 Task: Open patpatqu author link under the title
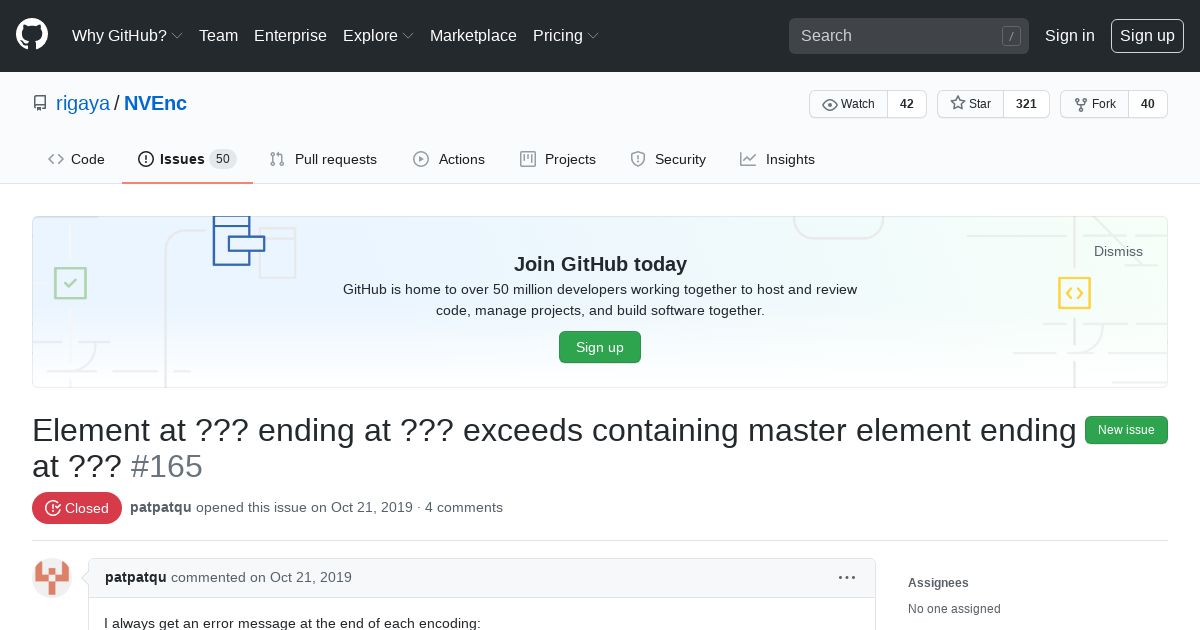click(x=161, y=507)
